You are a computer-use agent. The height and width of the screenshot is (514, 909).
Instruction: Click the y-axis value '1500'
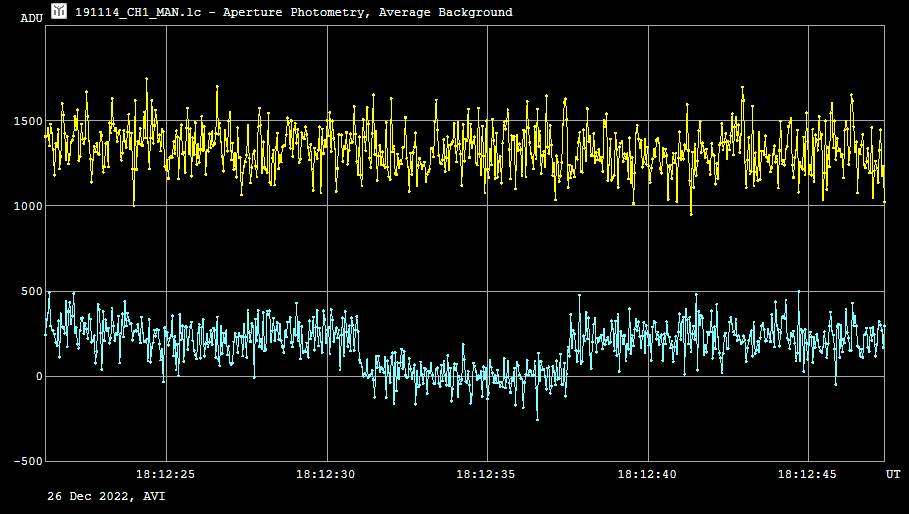click(x=28, y=121)
